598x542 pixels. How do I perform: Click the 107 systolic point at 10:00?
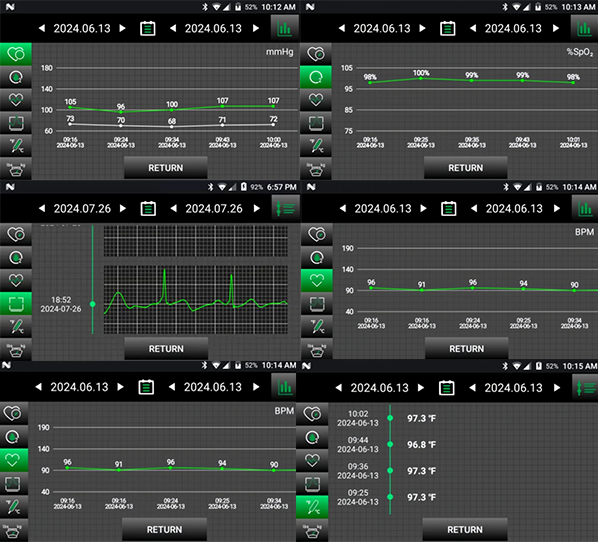273,106
